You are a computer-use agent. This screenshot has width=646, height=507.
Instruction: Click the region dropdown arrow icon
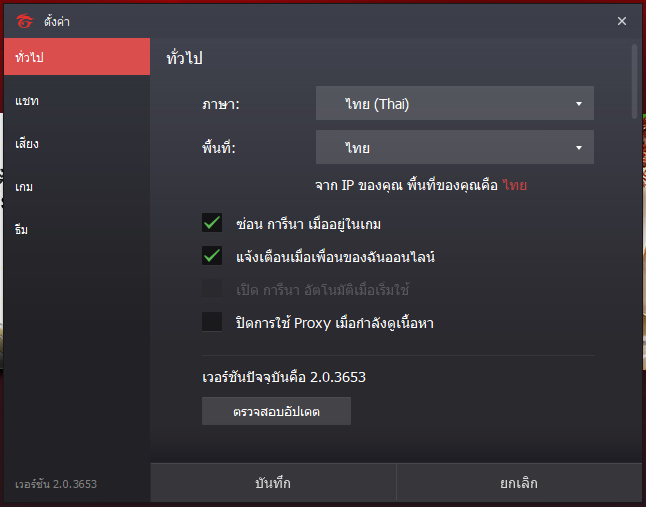pos(579,148)
